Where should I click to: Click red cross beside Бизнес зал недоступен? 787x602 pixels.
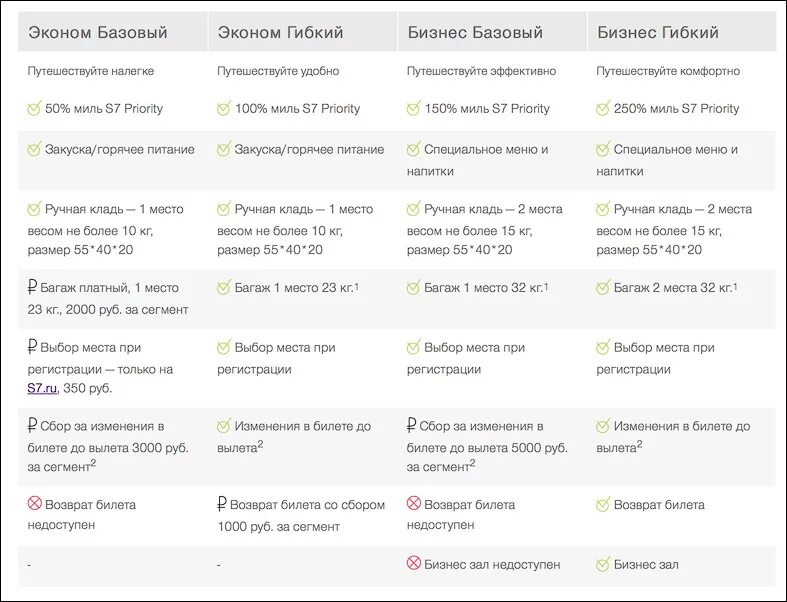(x=414, y=563)
